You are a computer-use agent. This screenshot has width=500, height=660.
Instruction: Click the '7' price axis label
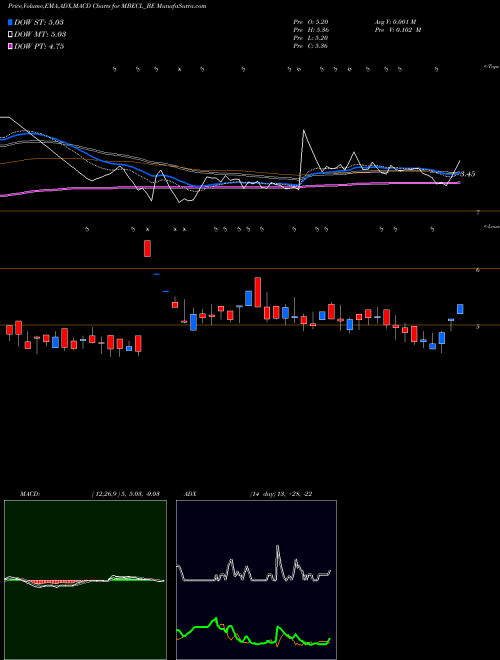[478, 213]
